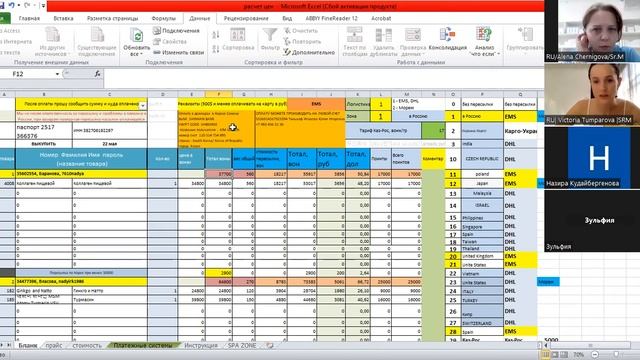
Task: Click the Undo icon in quick access toolbar
Action: tap(12, 5)
